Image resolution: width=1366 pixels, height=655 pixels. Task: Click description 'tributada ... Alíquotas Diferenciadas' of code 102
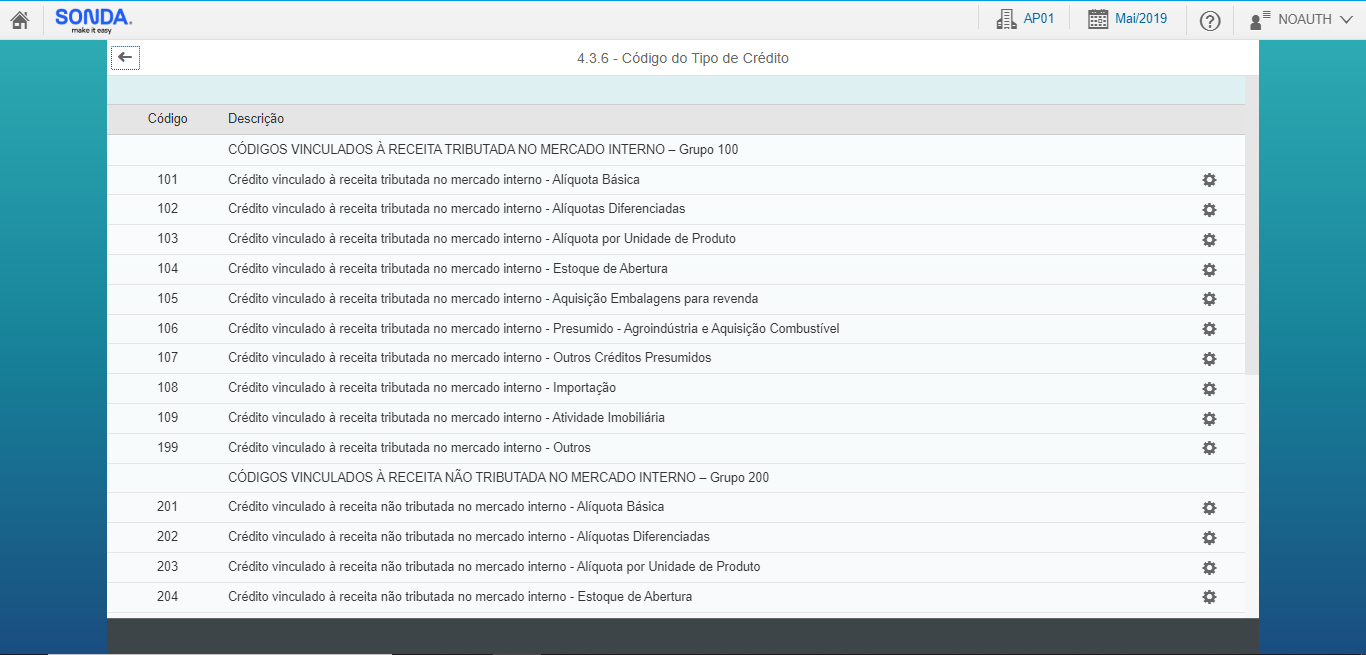pos(457,209)
